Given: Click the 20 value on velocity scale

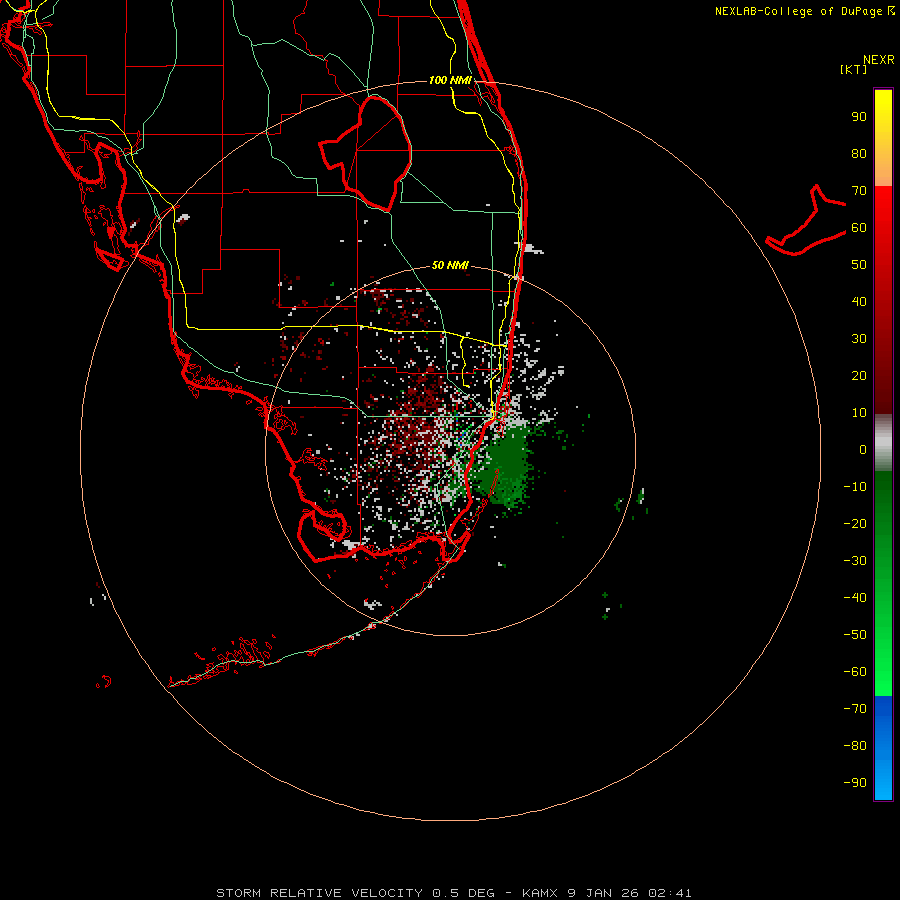Looking at the screenshot, I should (x=859, y=376).
